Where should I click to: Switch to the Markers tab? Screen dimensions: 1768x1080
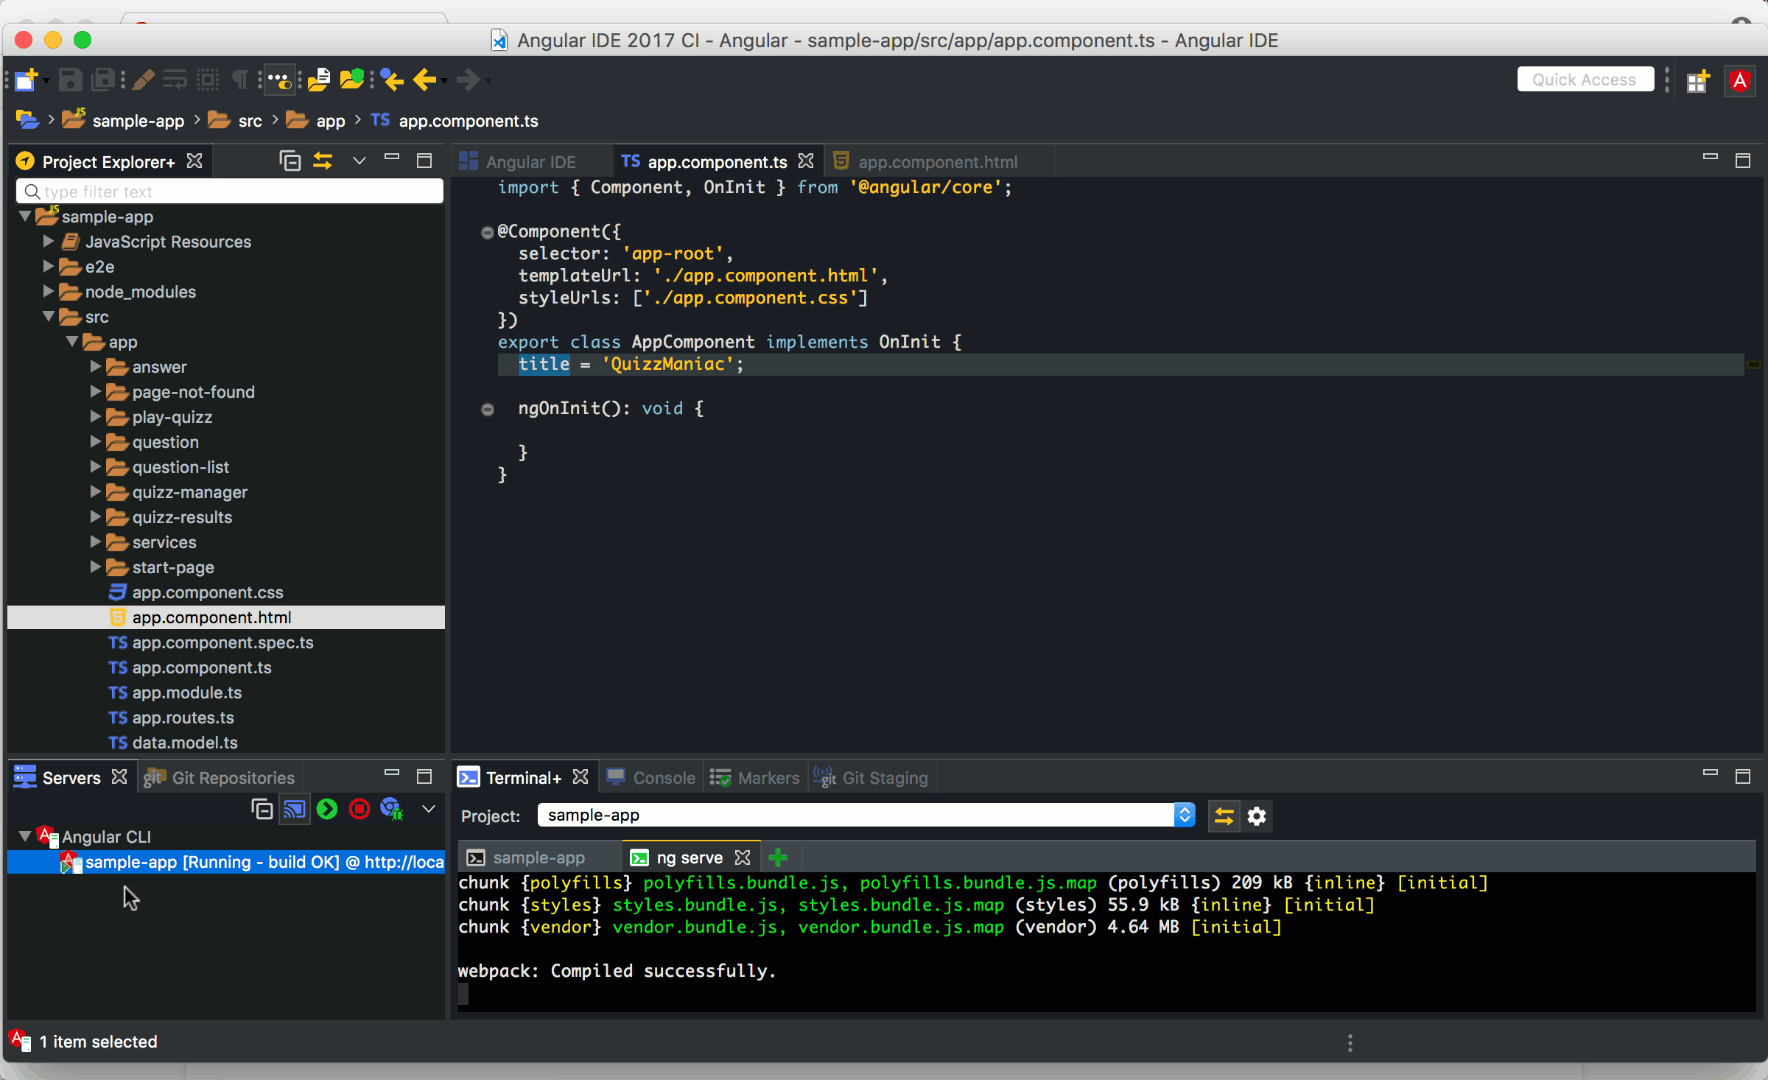[x=755, y=778]
